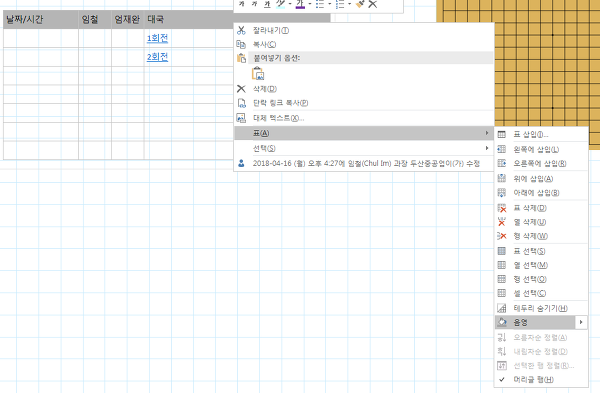The height and width of the screenshot is (393, 600).
Task: Click the descending sort entry (내림차순 정렬)
Action: (541, 351)
